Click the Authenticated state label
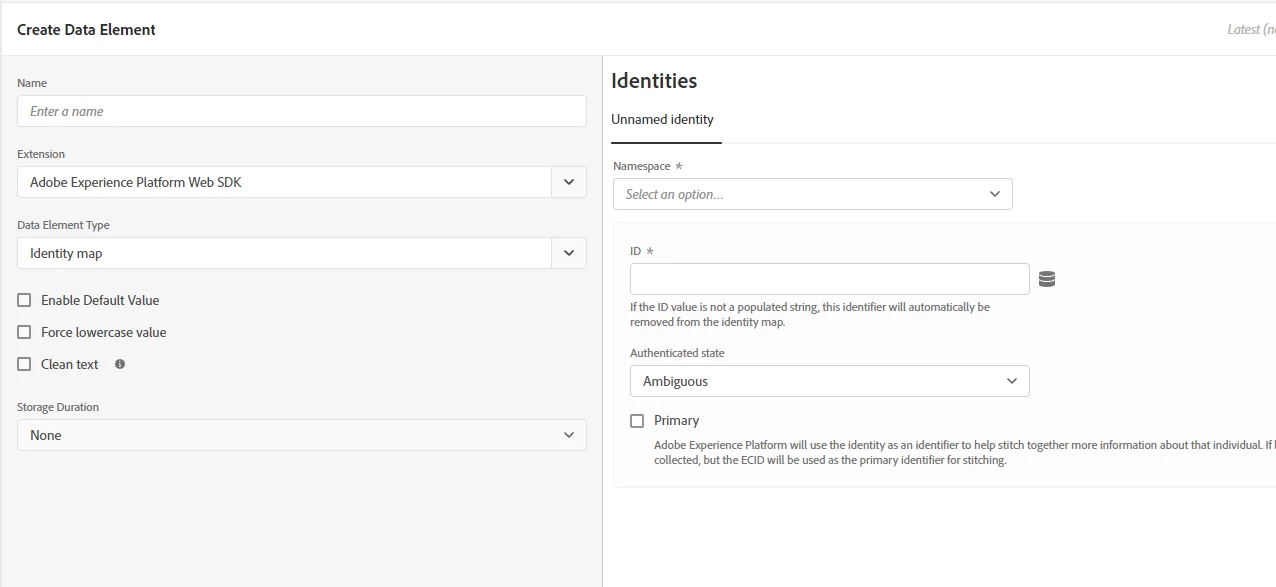The height and width of the screenshot is (587, 1276). coord(677,353)
